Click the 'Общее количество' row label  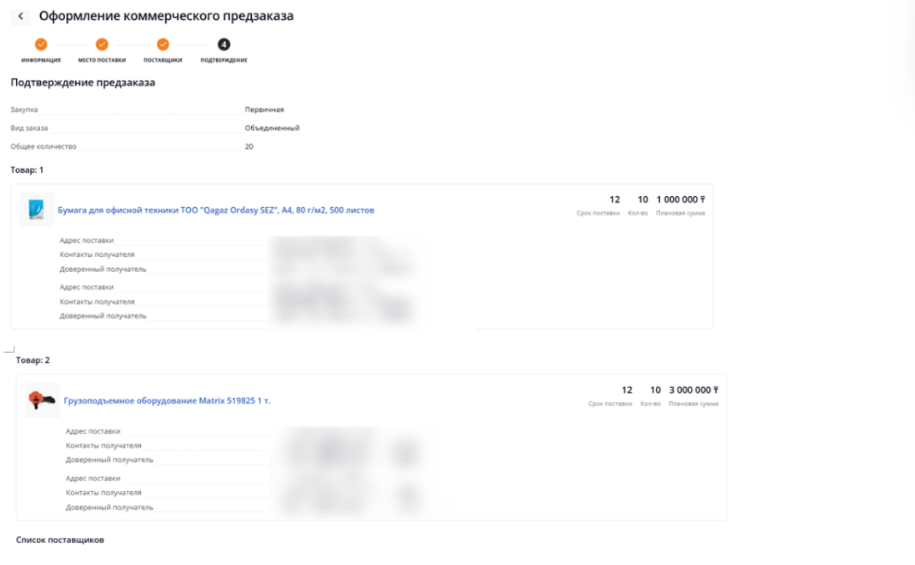coord(43,147)
